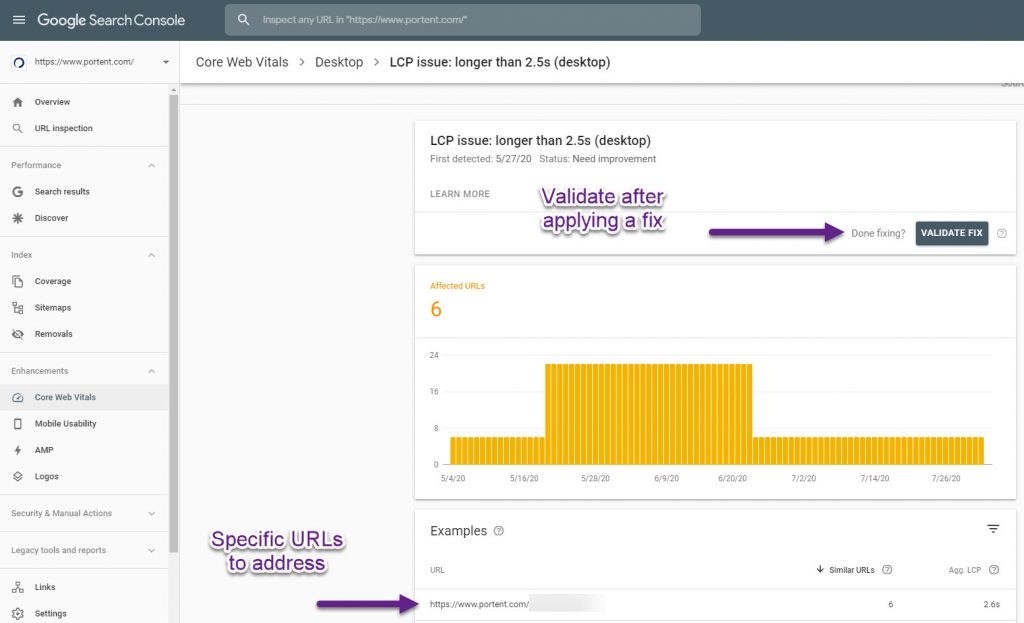This screenshot has height=623, width=1024.
Task: Open the hamburger main menu
Action: point(19,20)
